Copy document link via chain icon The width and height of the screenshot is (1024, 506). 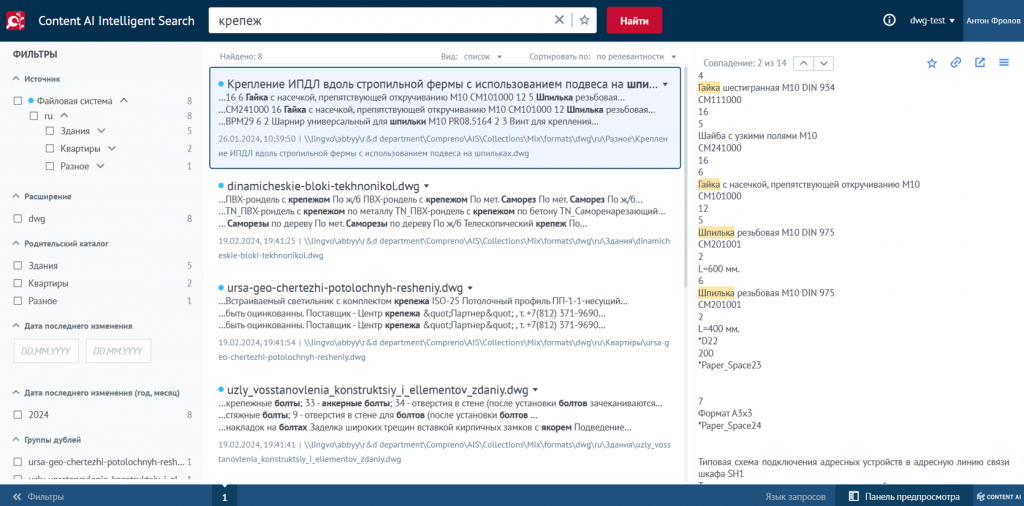[x=955, y=63]
